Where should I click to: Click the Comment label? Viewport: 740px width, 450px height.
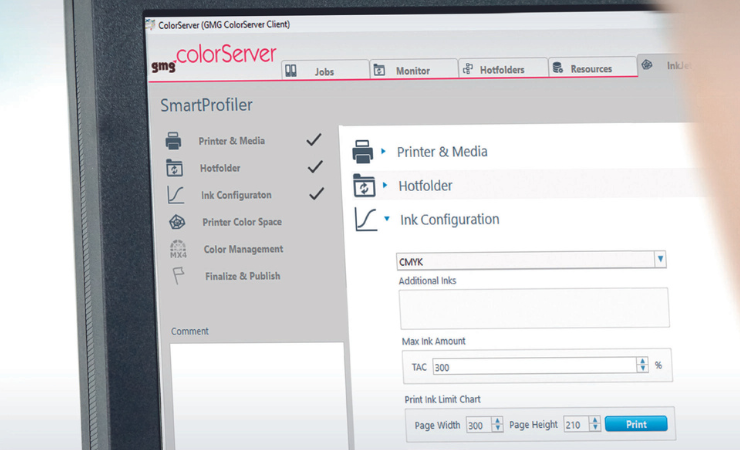(190, 331)
